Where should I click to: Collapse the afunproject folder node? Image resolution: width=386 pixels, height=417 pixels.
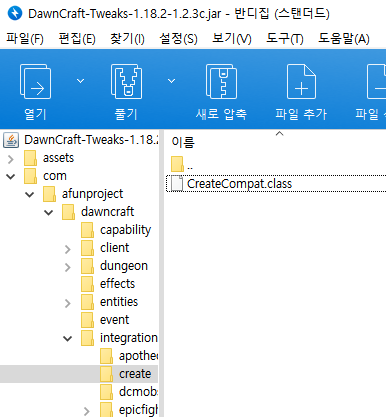[30, 194]
